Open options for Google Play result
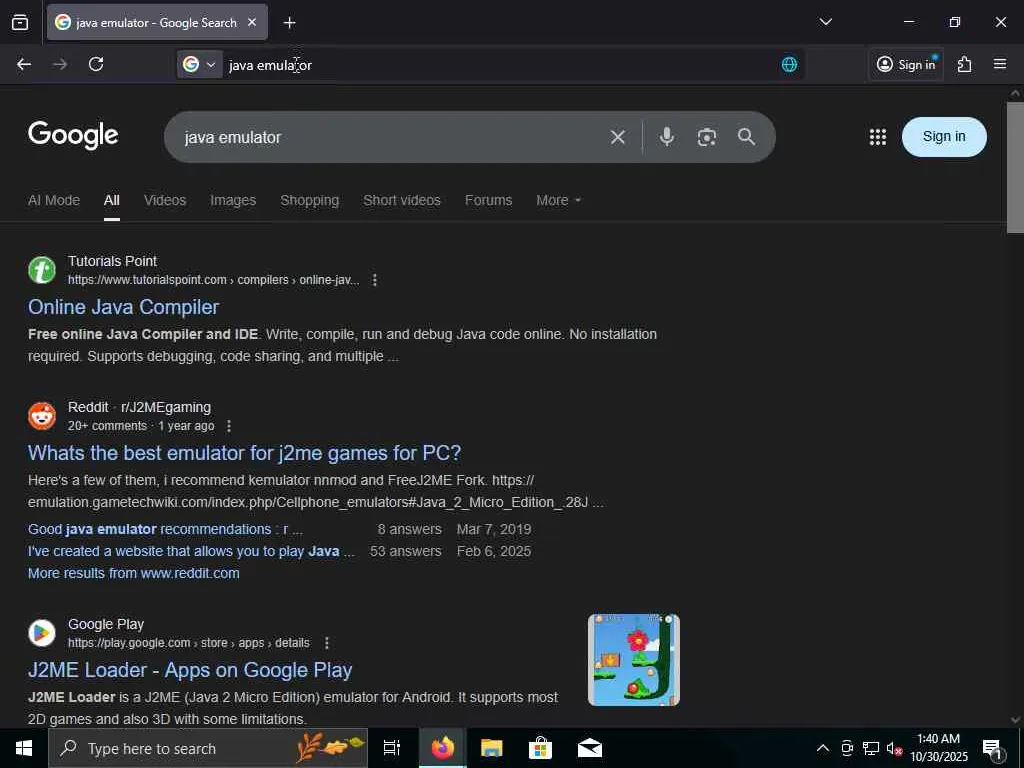The width and height of the screenshot is (1024, 768). 327,643
